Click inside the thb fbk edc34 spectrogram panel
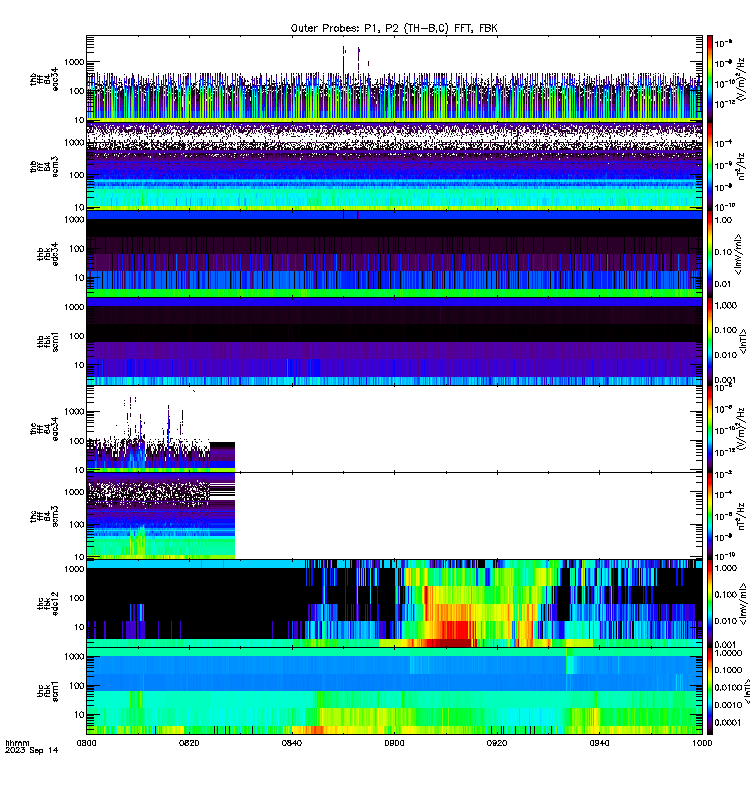 394,254
